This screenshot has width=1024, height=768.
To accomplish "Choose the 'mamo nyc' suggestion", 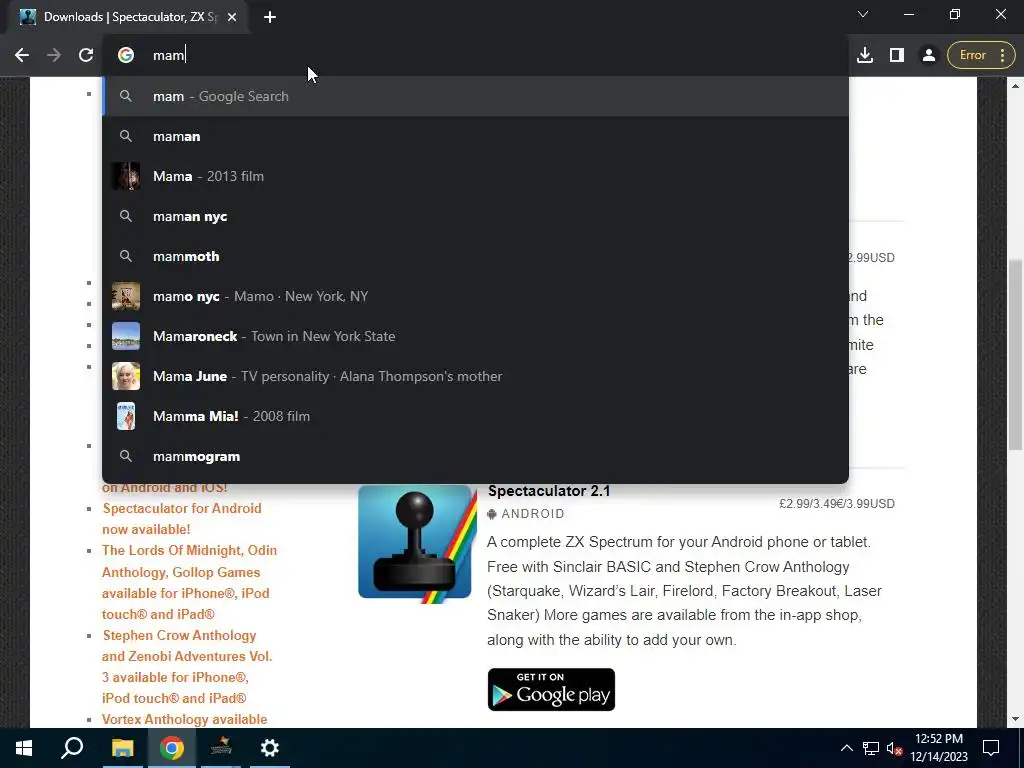I will 475,296.
